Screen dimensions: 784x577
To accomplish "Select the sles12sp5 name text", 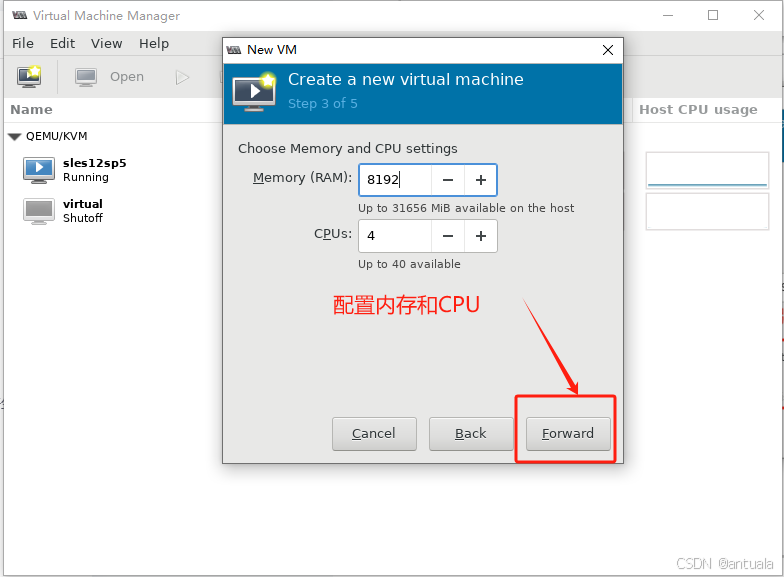I will 94,163.
